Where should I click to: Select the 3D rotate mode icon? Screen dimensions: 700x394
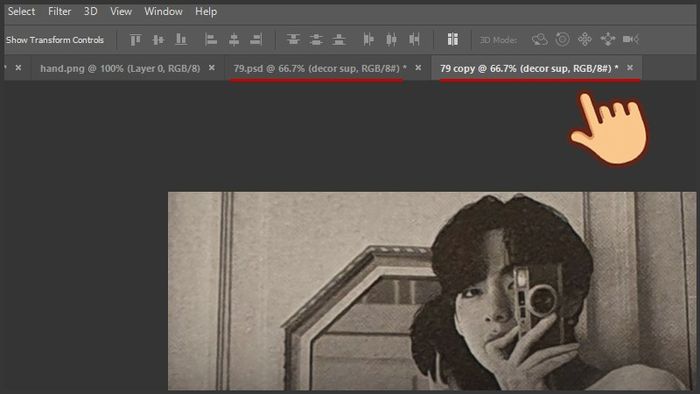coord(539,40)
